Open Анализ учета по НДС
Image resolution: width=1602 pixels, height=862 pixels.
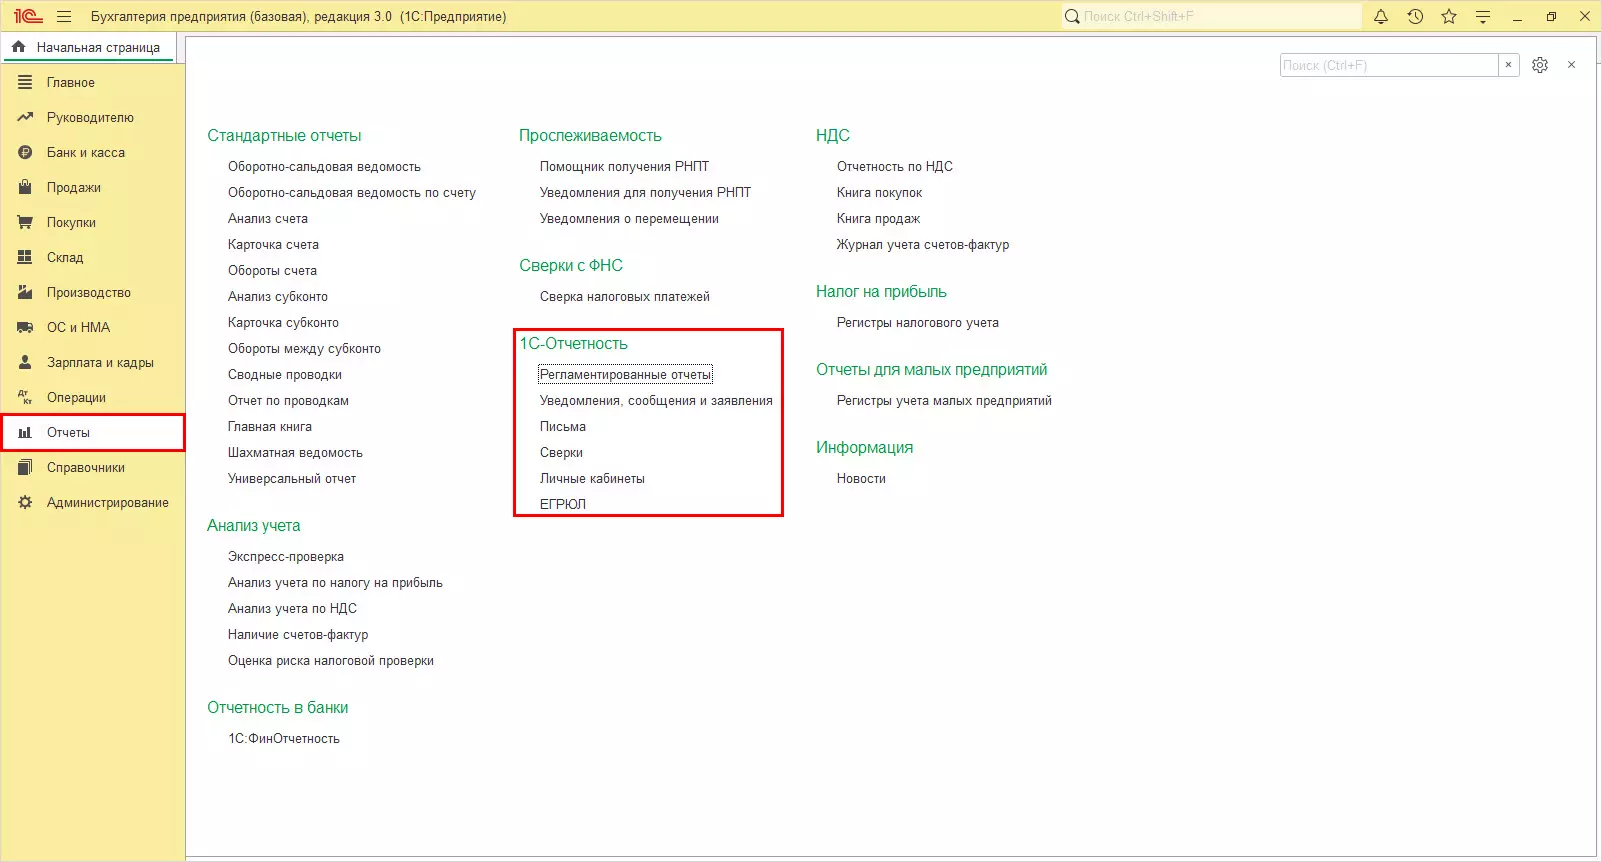pos(292,608)
